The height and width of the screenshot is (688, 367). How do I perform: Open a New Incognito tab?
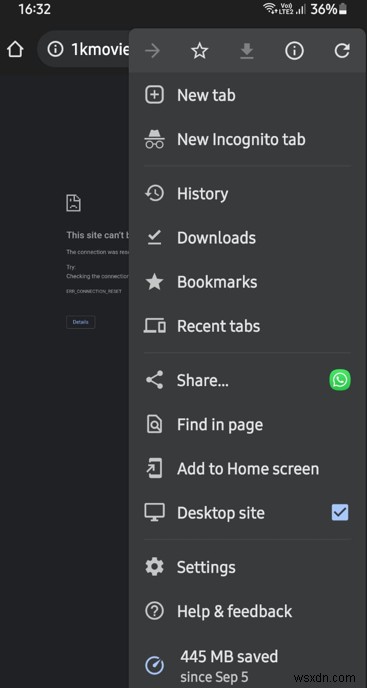247,140
